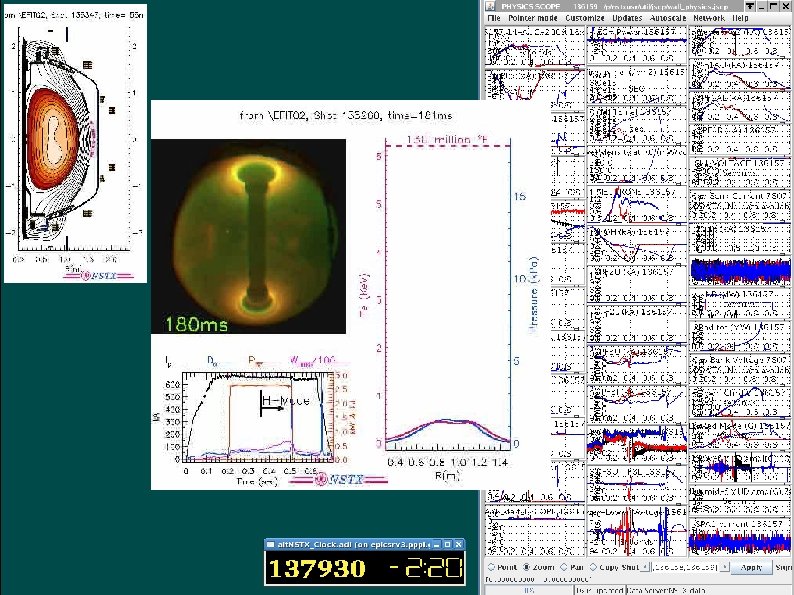Viewport: 794px width, 595px height.
Task: Click the Shot number input field
Action: click(687, 567)
